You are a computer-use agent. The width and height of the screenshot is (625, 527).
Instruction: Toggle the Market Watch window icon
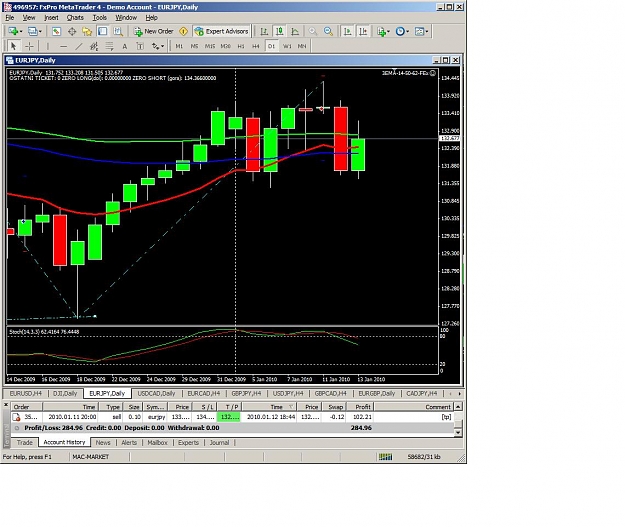[56, 31]
